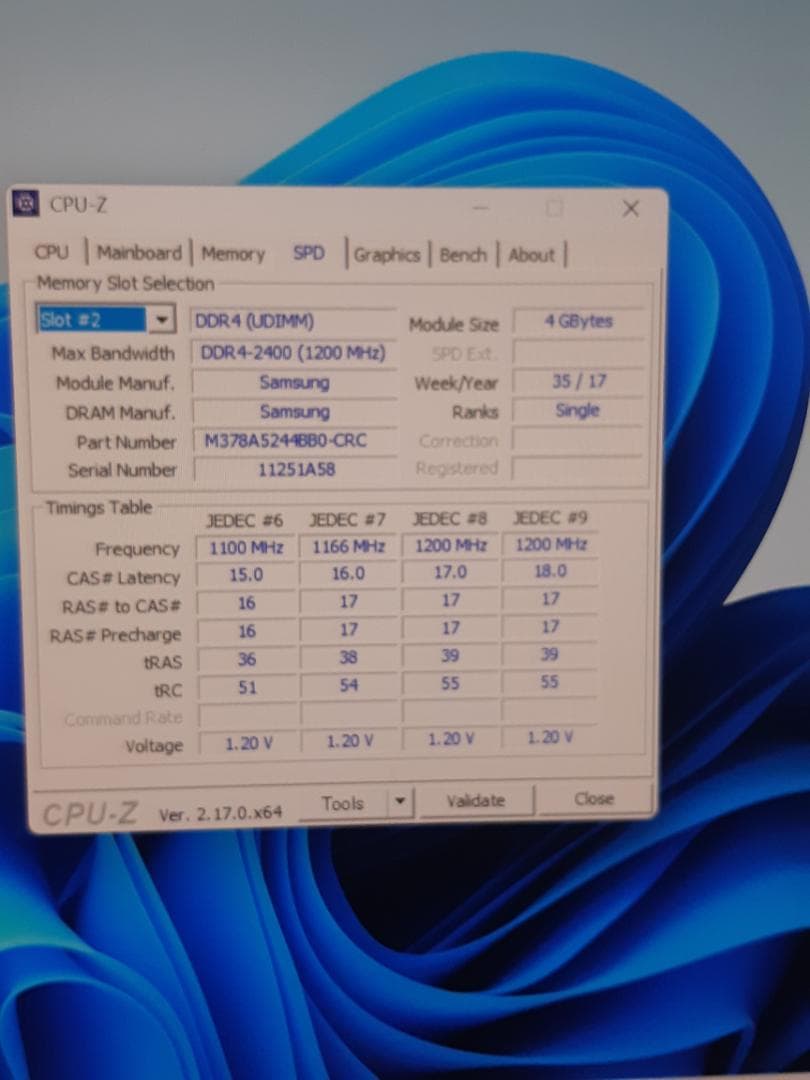
Task: Select the Memory tab
Action: (233, 254)
